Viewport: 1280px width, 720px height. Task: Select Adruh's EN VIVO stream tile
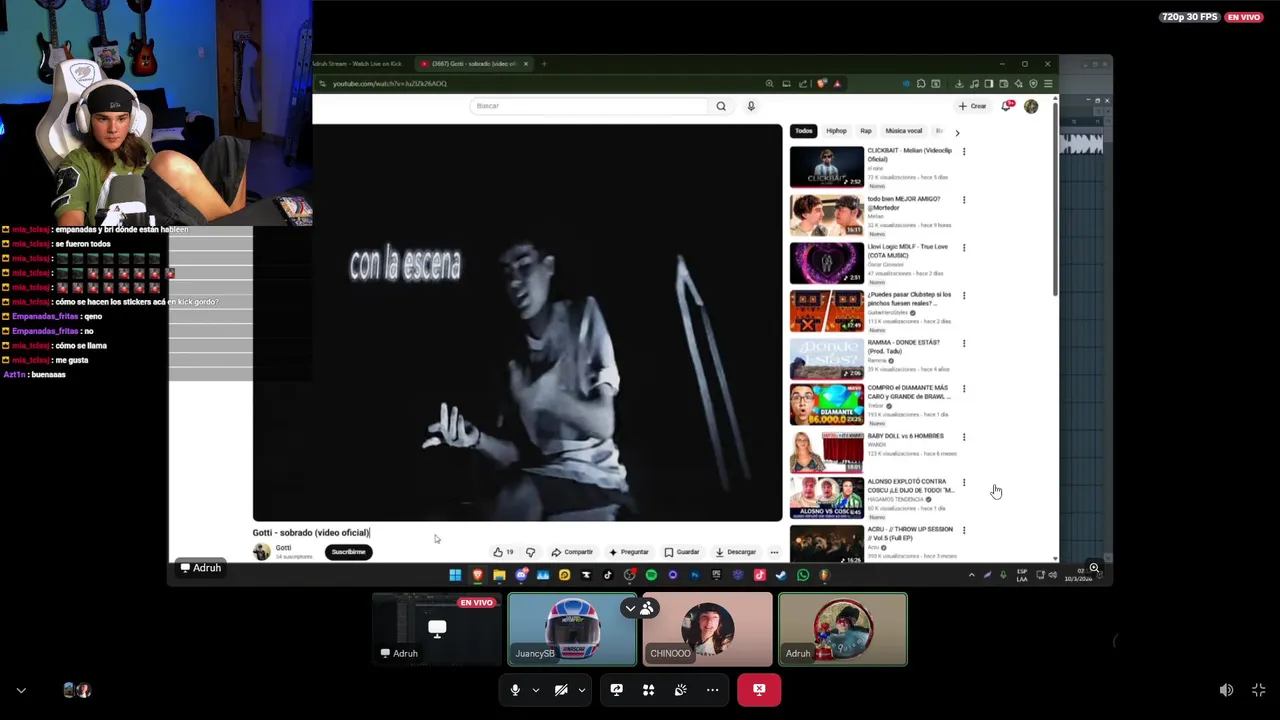[x=437, y=629]
